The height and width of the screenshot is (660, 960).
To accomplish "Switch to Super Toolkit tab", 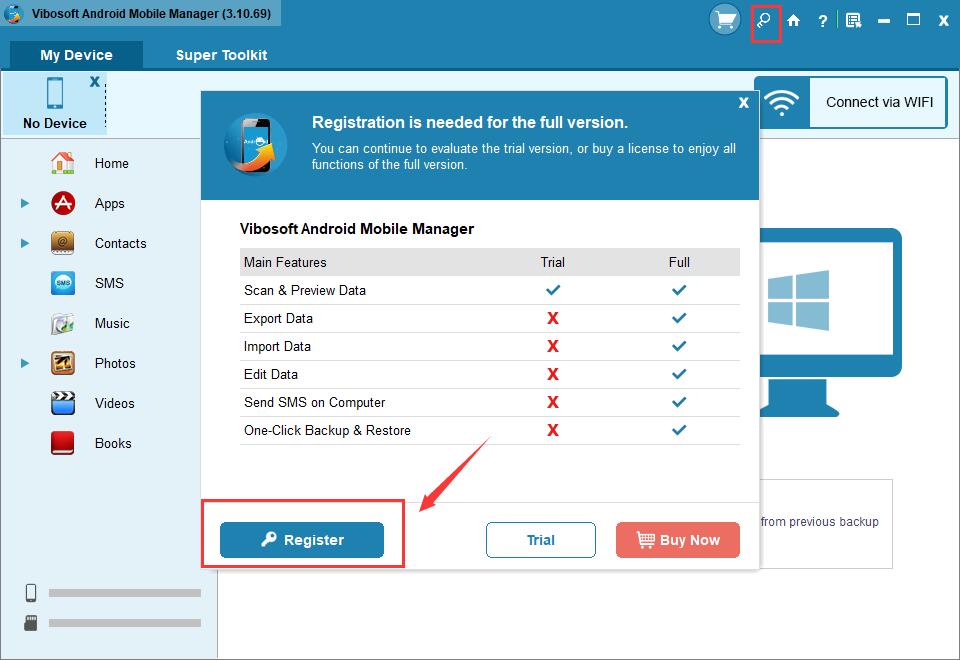I will pyautogui.click(x=222, y=55).
